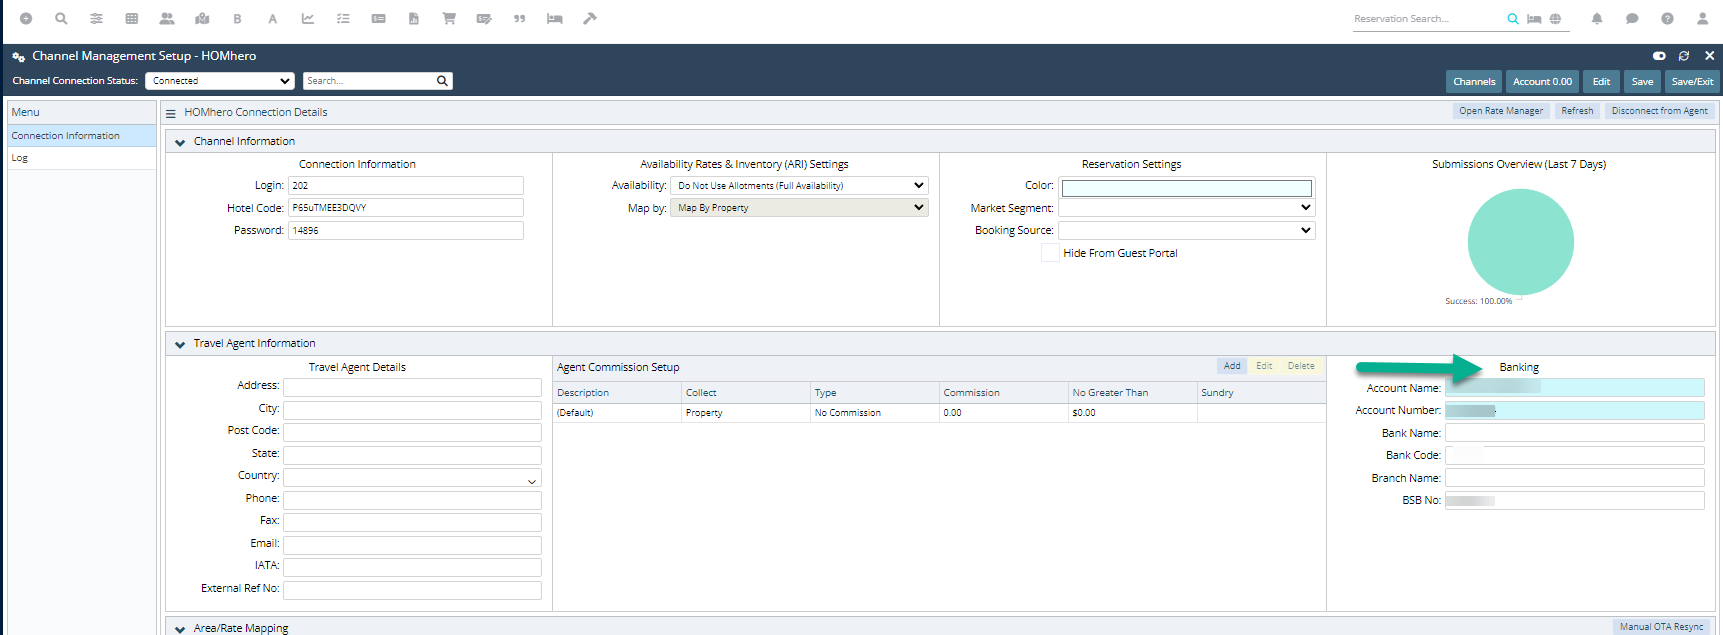Click the Hotel Code input field
This screenshot has height=635, width=1723.
(405, 208)
